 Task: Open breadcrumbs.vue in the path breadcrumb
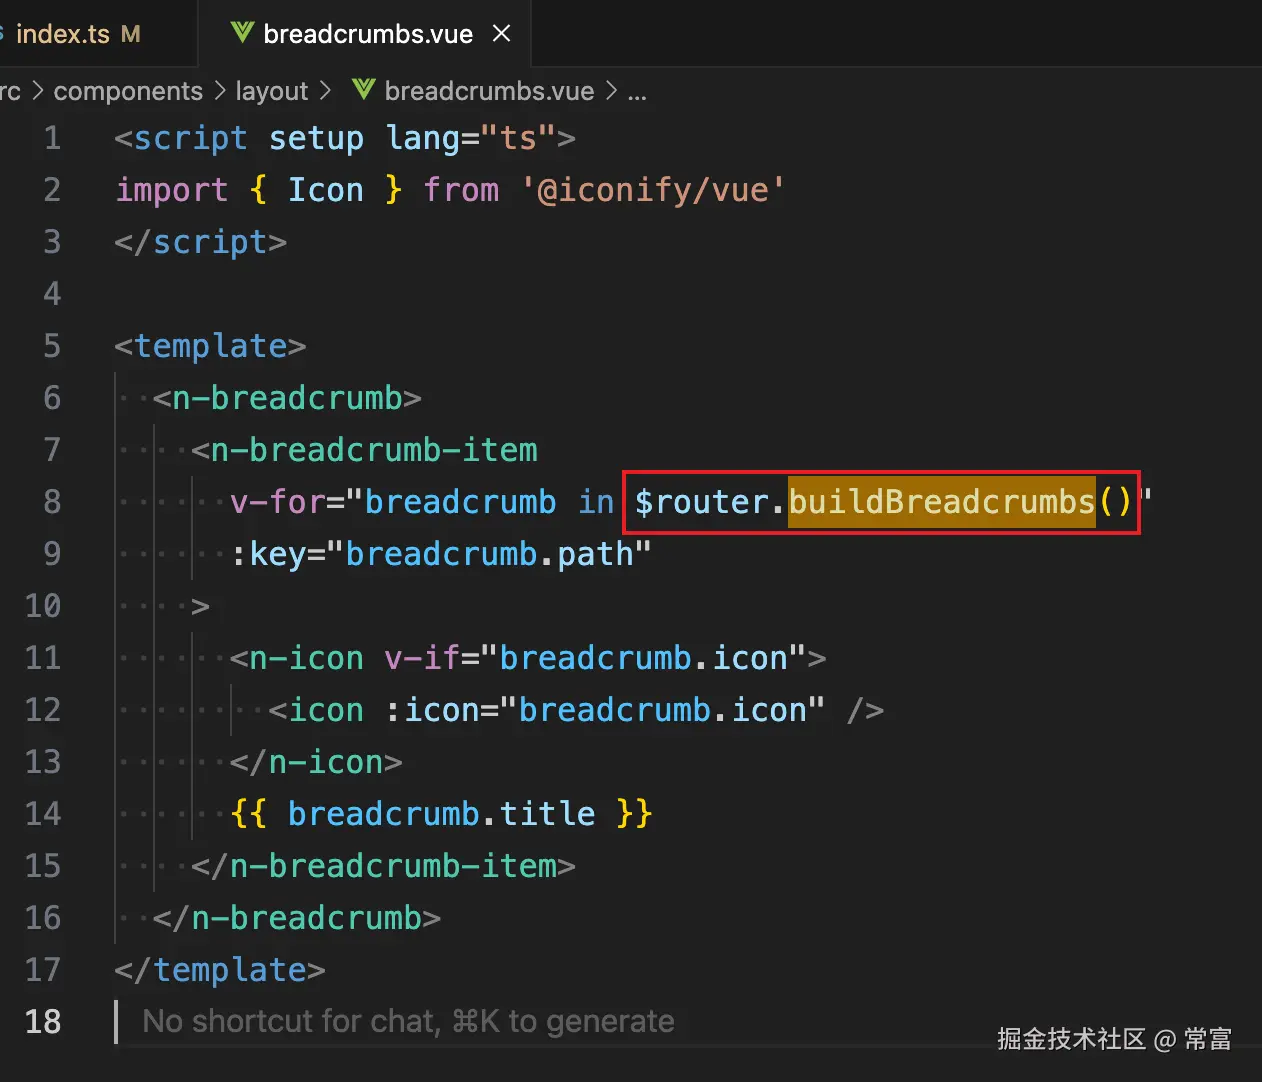[489, 91]
